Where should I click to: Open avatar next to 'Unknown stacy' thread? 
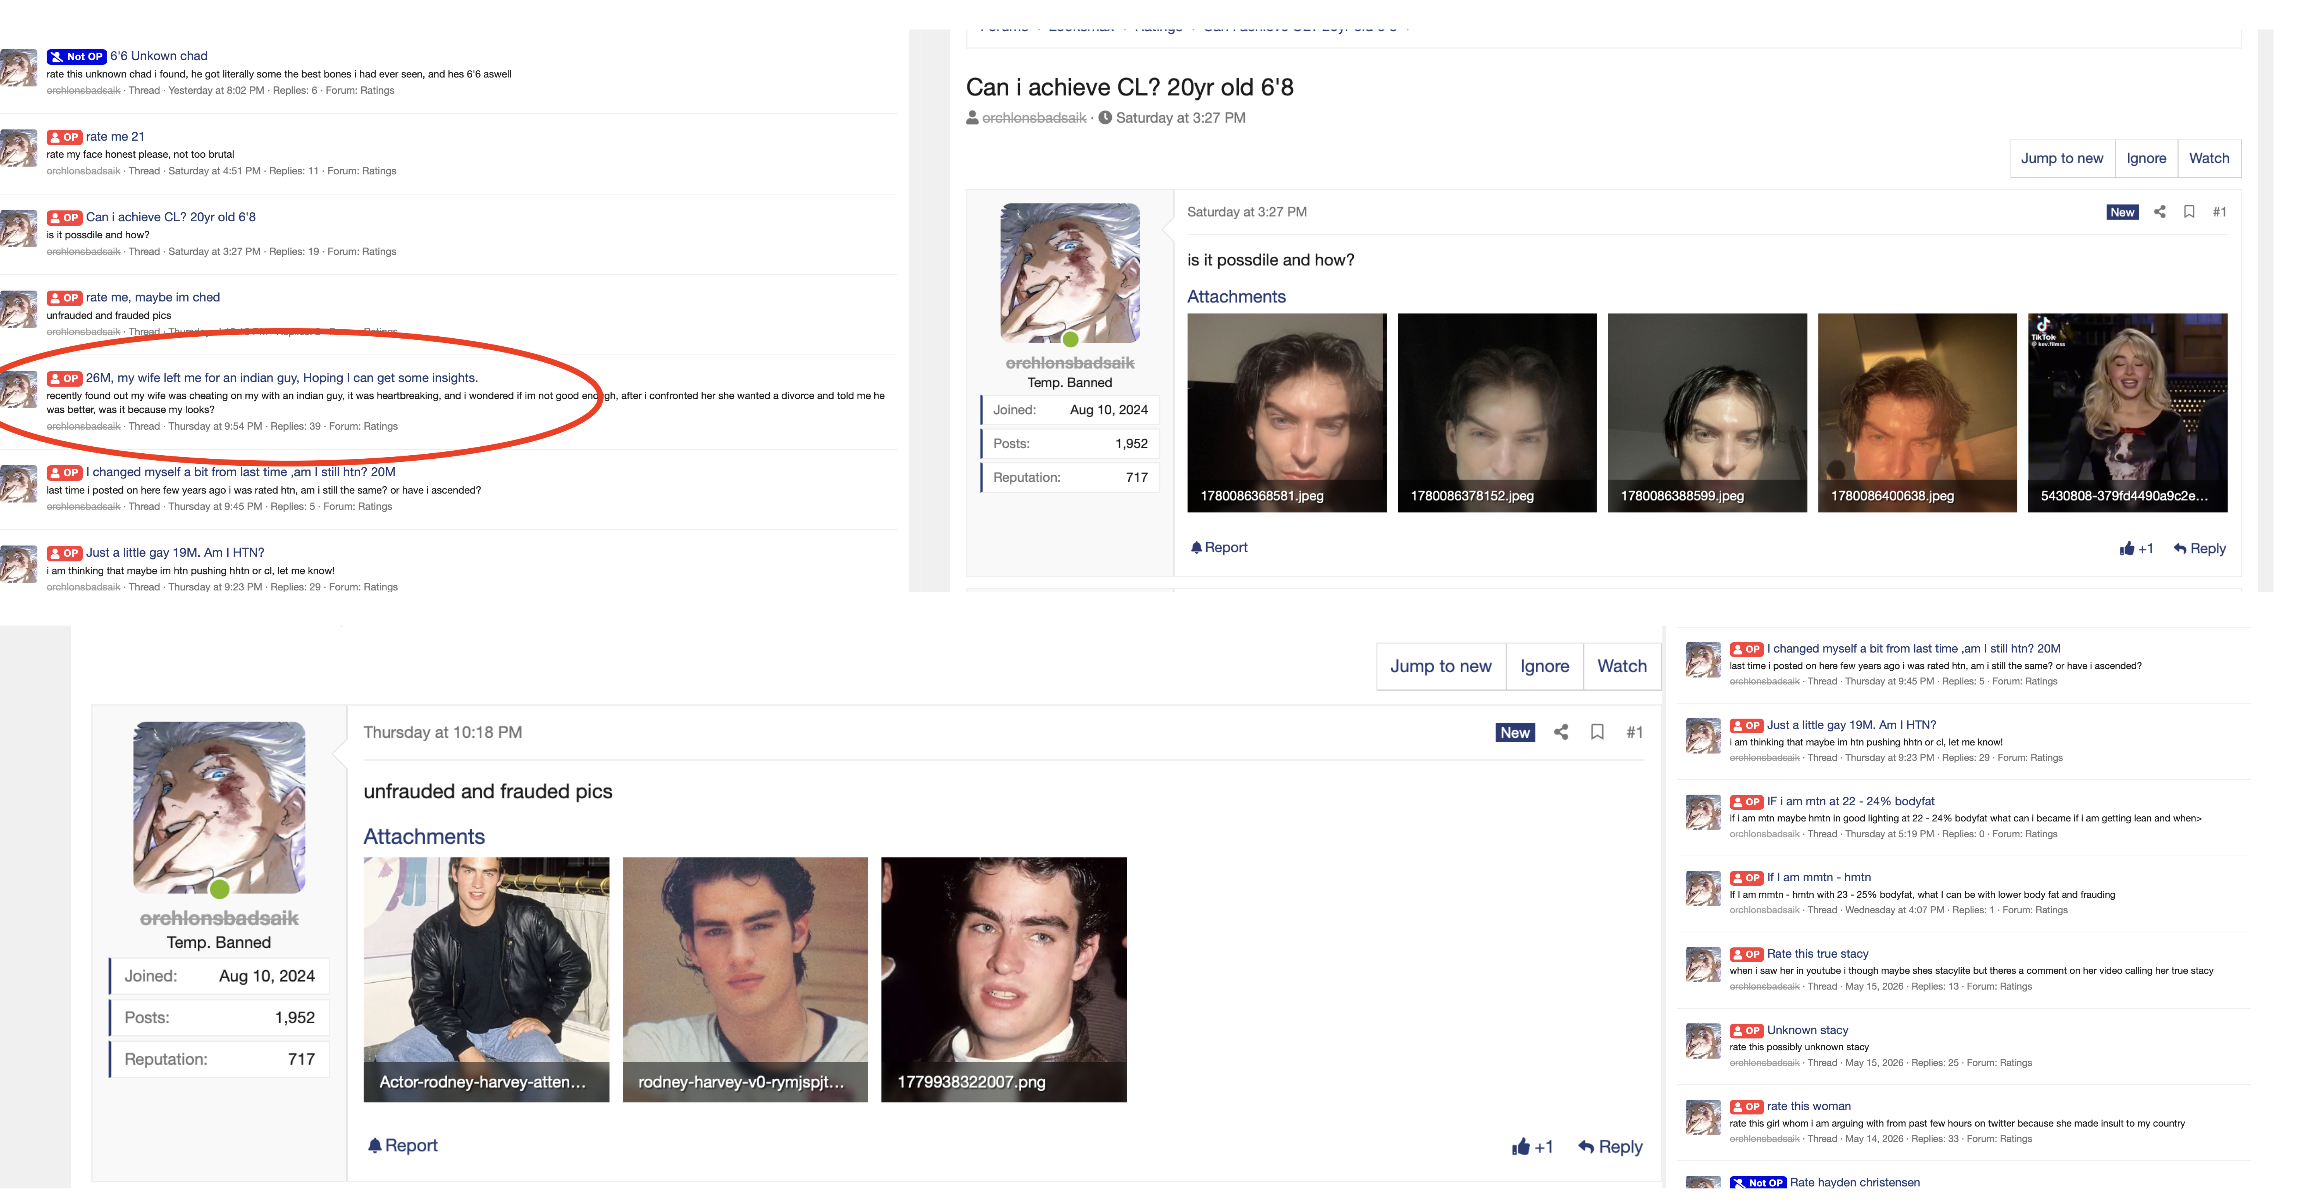[x=1703, y=1041]
